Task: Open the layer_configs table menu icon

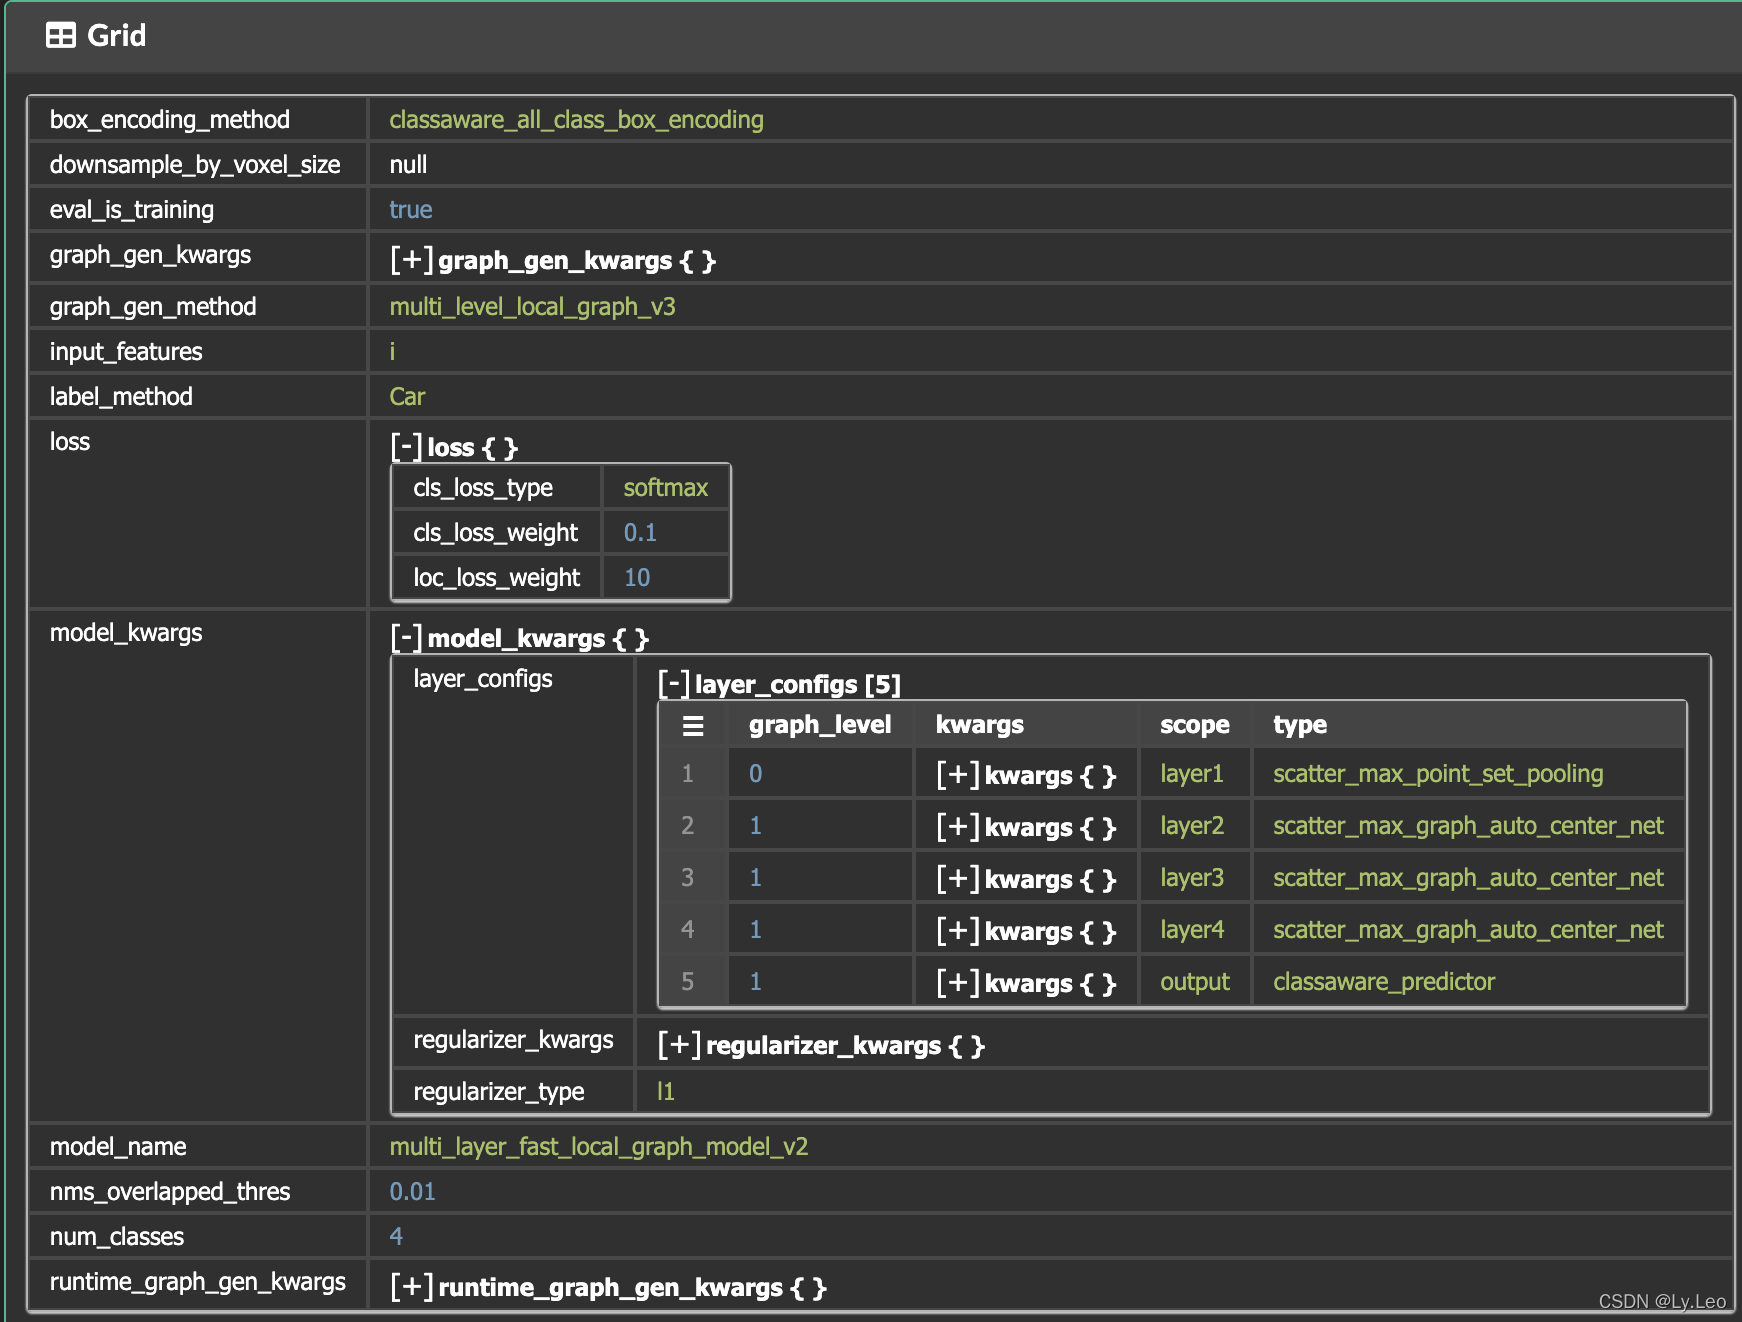Action: click(x=693, y=726)
